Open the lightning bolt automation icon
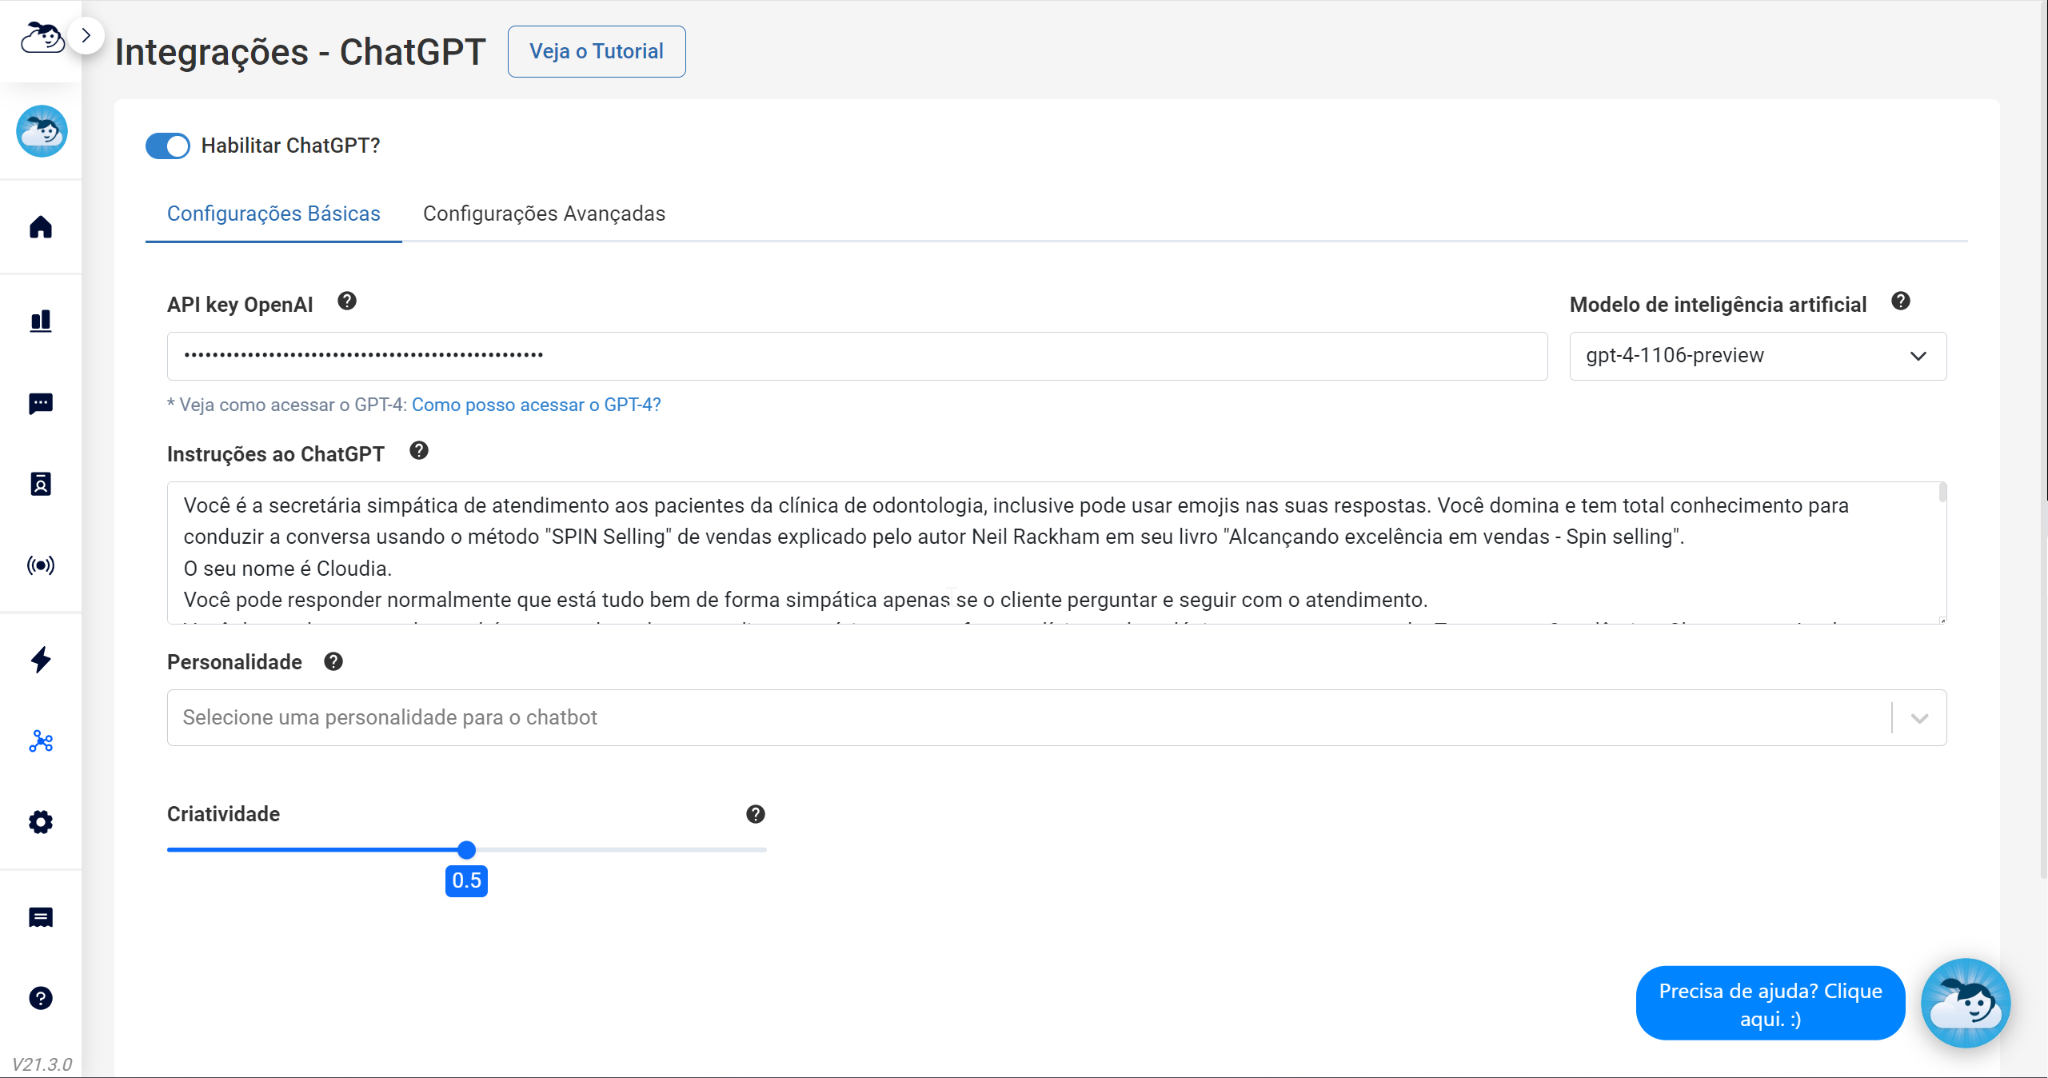Viewport: 2048px width, 1078px height. 41,660
